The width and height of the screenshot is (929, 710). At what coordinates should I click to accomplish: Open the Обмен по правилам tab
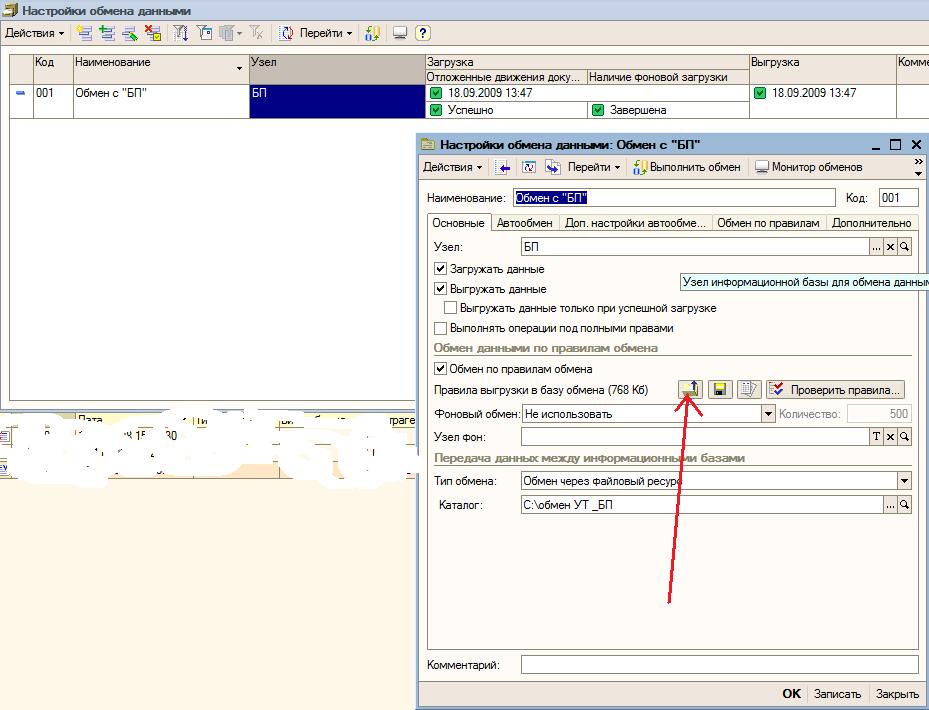768,223
